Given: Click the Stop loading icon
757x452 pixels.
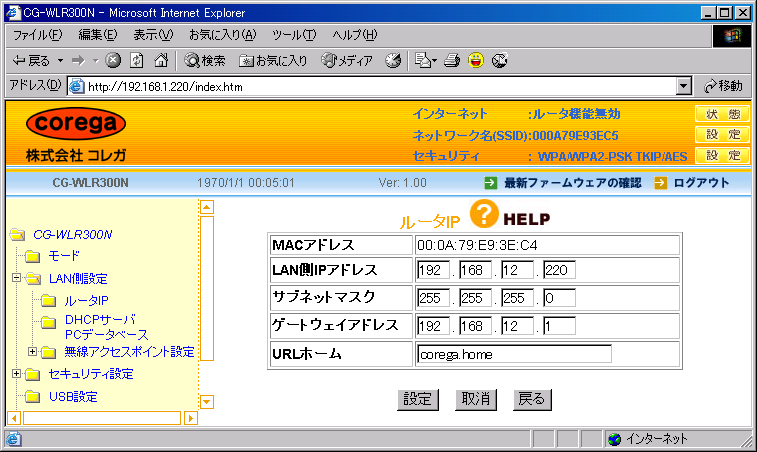Looking at the screenshot, I should [x=113, y=60].
